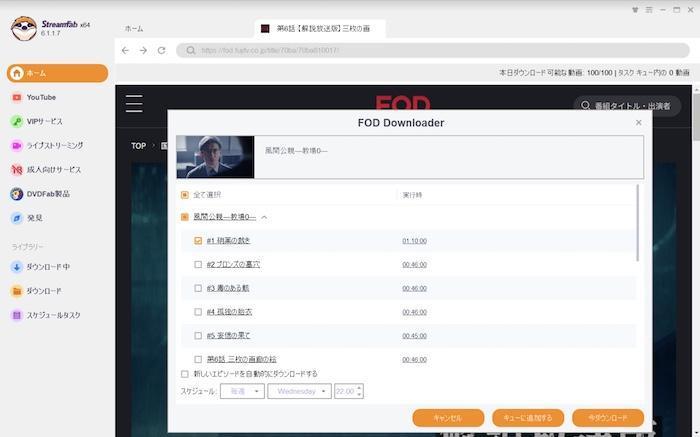Click the 第6話 三枚の画廊の絵 title link

click(242, 359)
